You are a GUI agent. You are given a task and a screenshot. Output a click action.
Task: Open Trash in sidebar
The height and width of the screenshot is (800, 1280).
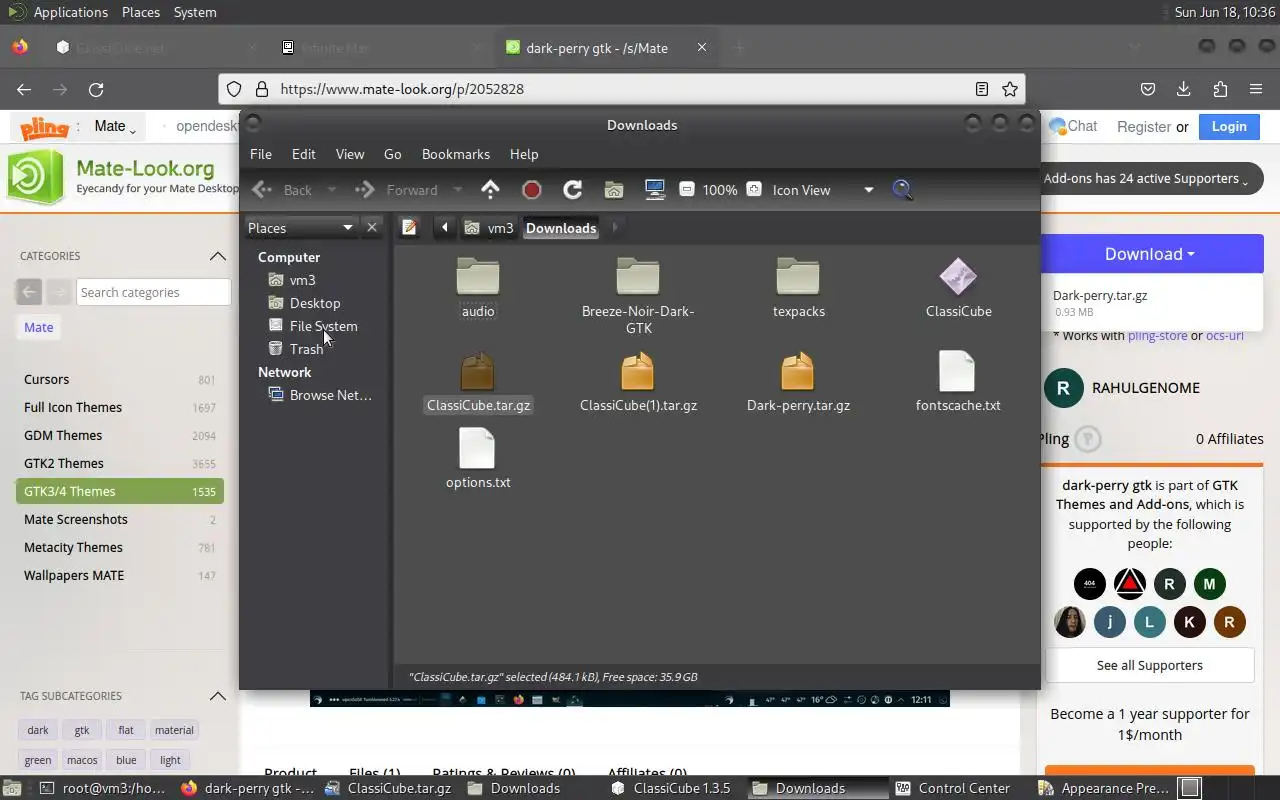point(305,349)
